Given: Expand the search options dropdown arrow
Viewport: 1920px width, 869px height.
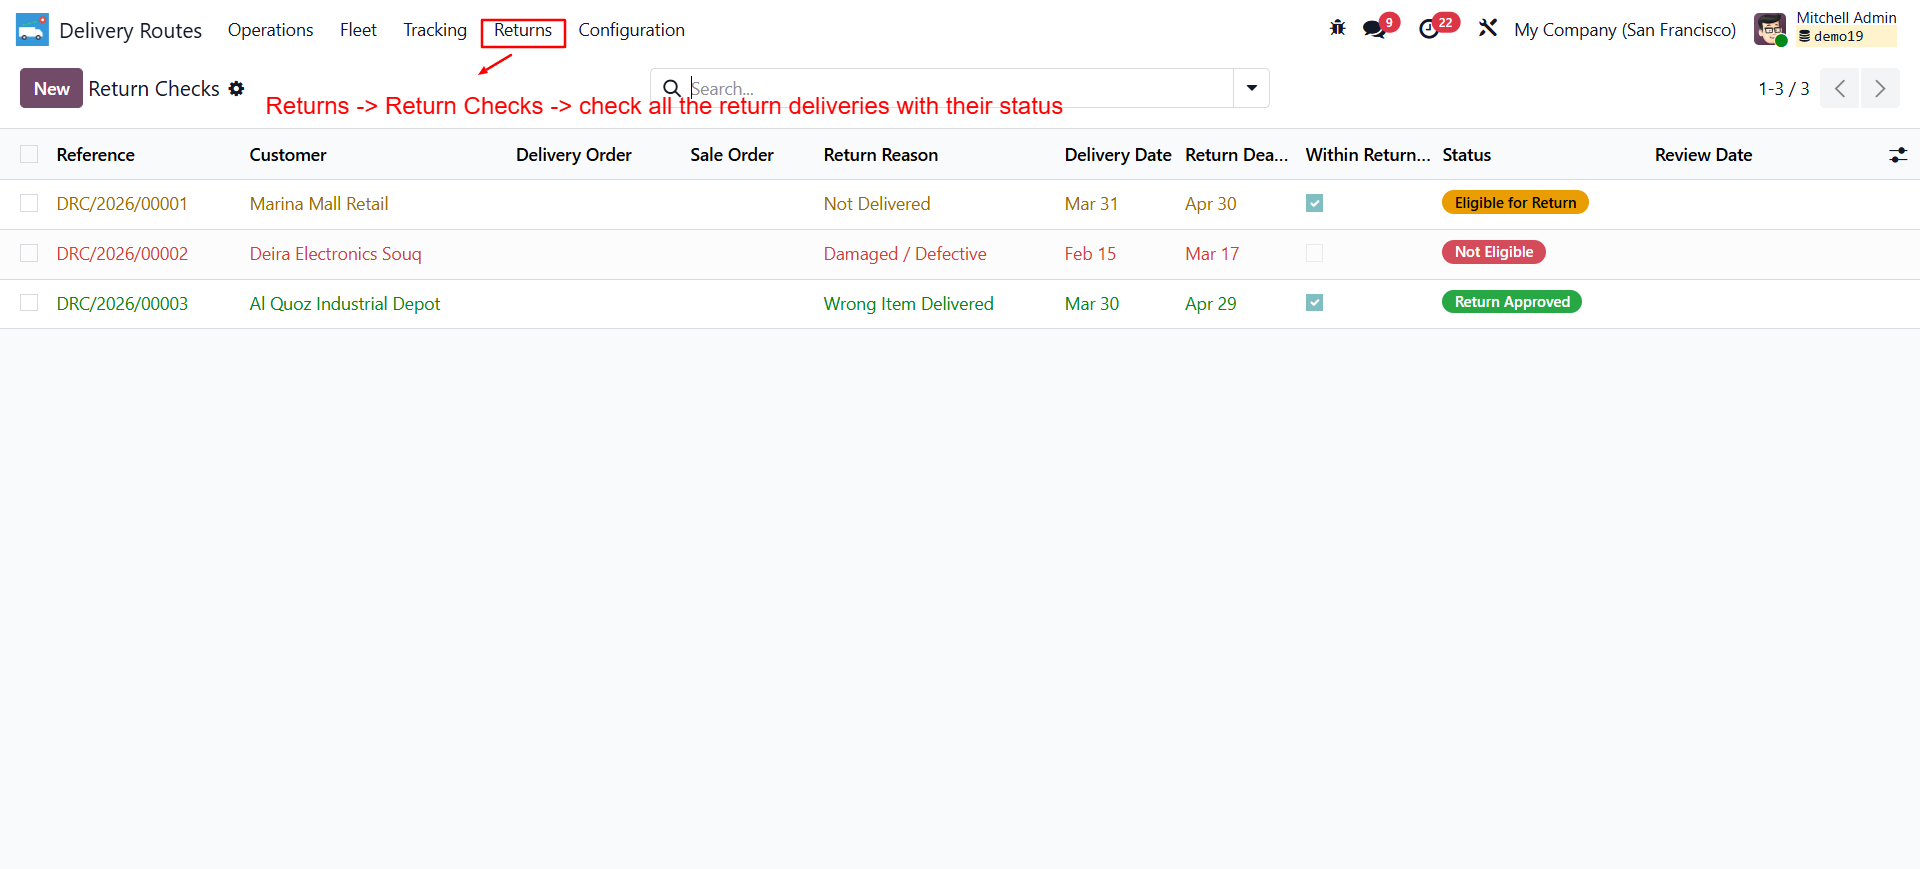Looking at the screenshot, I should [x=1251, y=88].
